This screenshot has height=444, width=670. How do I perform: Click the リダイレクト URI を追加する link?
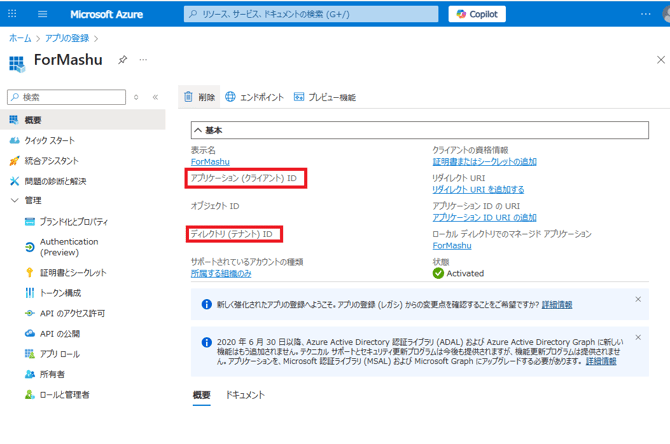(478, 189)
